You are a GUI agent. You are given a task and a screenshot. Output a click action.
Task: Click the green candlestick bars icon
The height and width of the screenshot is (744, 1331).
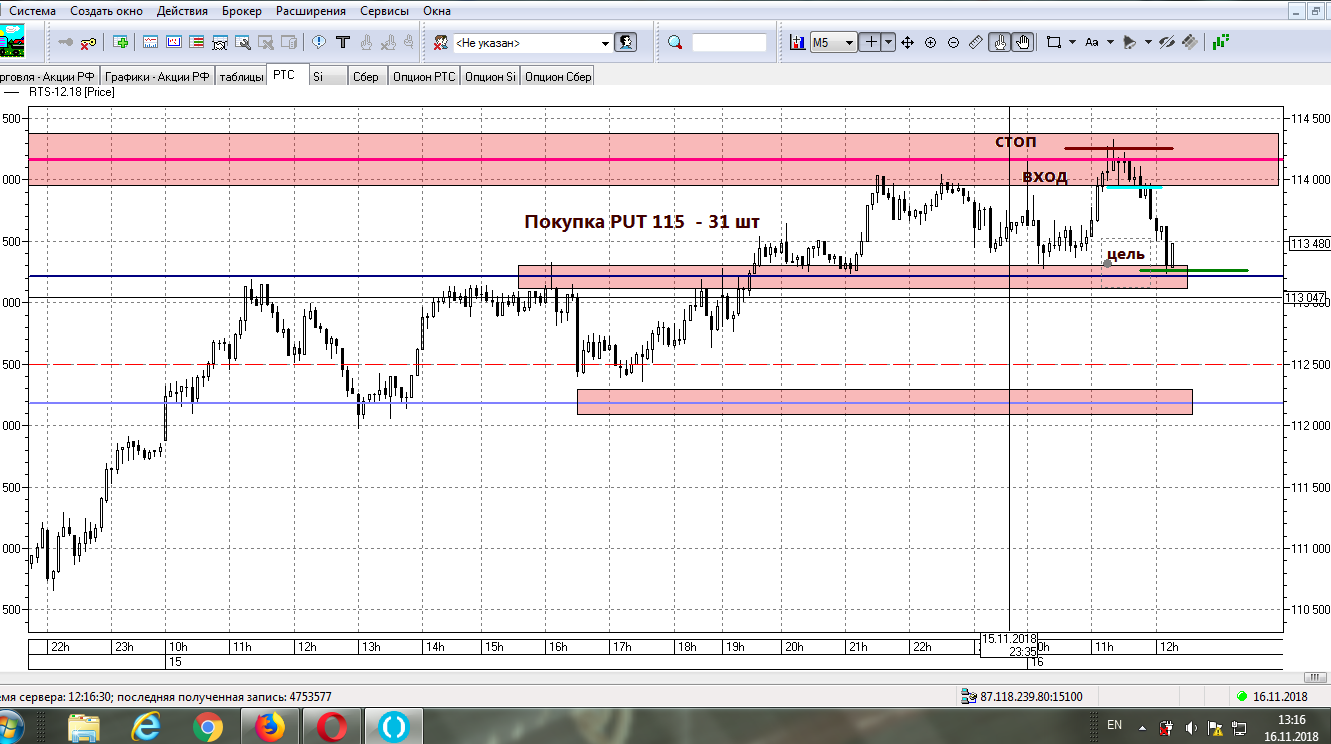(x=1221, y=43)
